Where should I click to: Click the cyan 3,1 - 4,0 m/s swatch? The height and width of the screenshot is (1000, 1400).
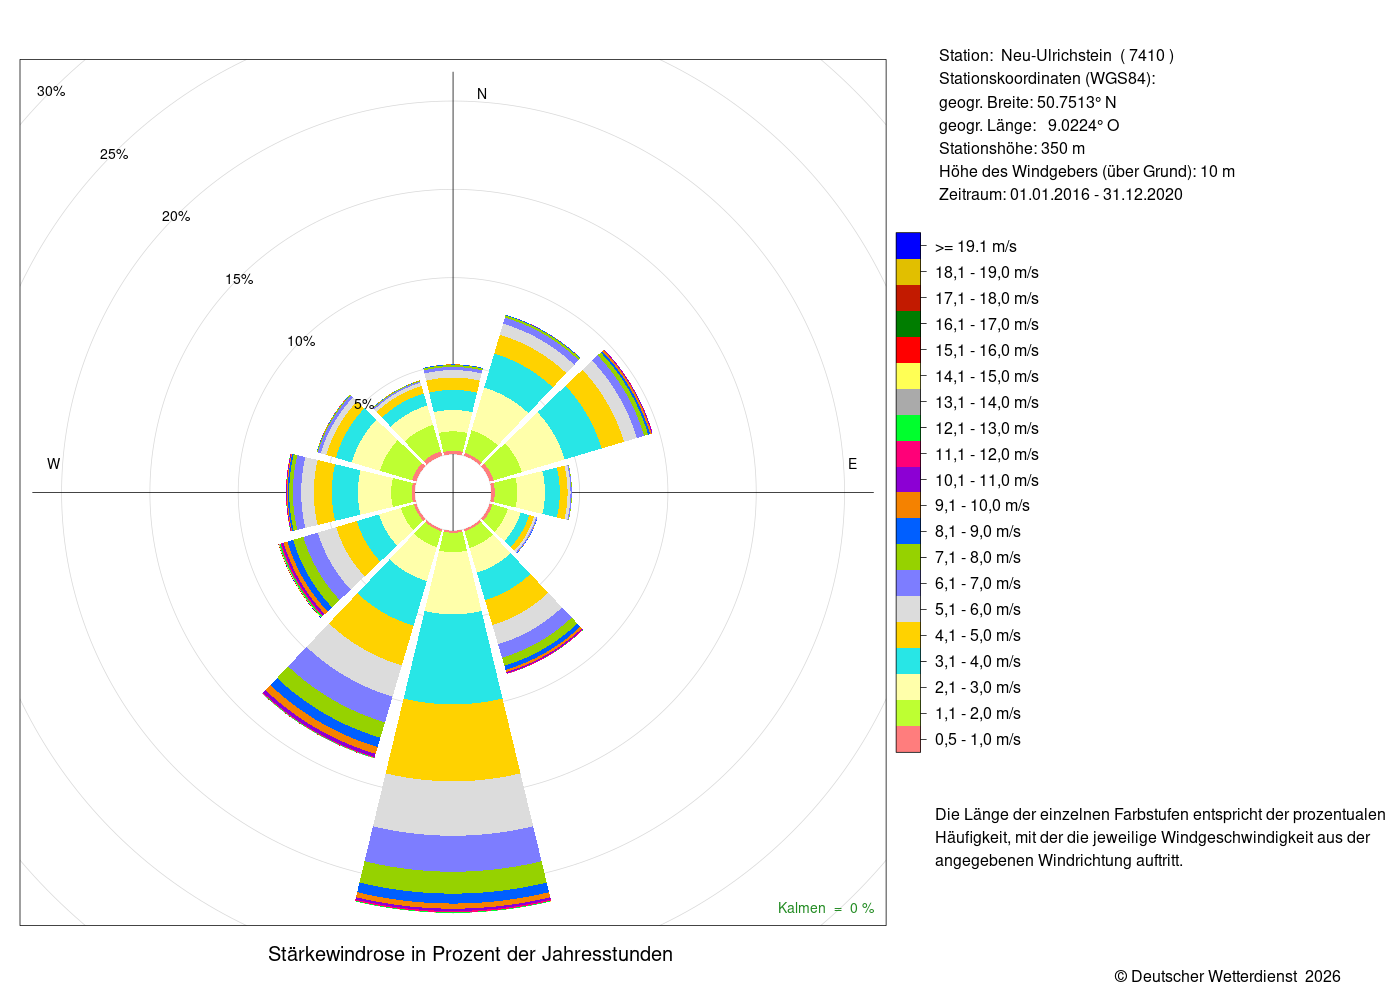(x=908, y=661)
